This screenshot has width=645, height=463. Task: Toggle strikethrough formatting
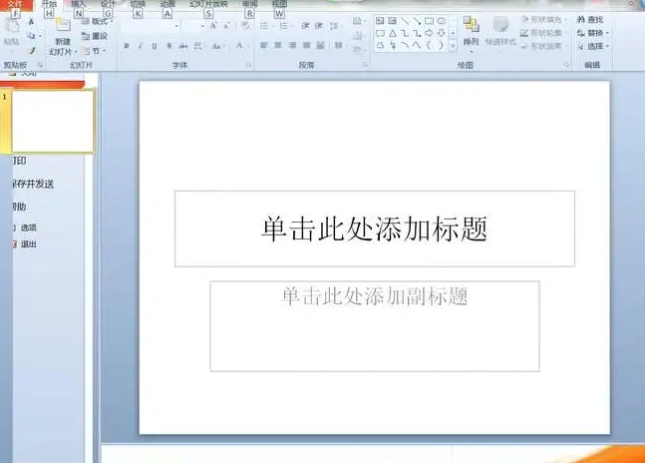183,46
